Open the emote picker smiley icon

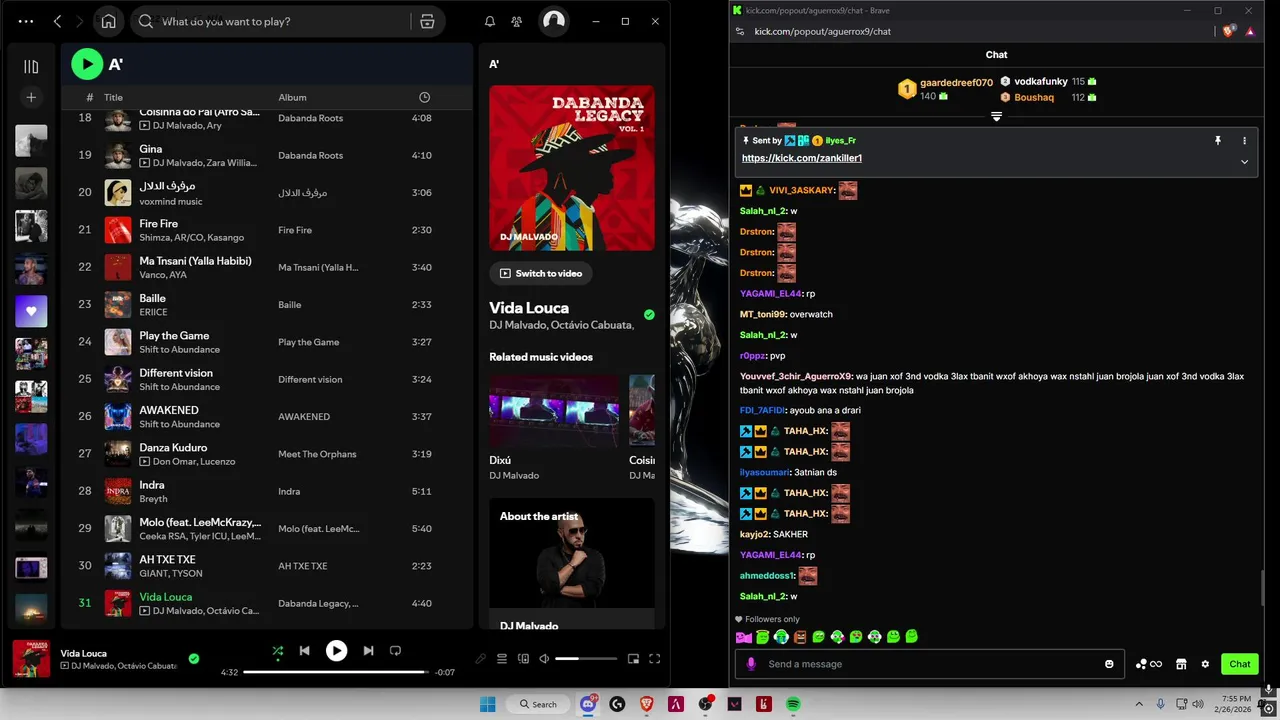(1109, 664)
